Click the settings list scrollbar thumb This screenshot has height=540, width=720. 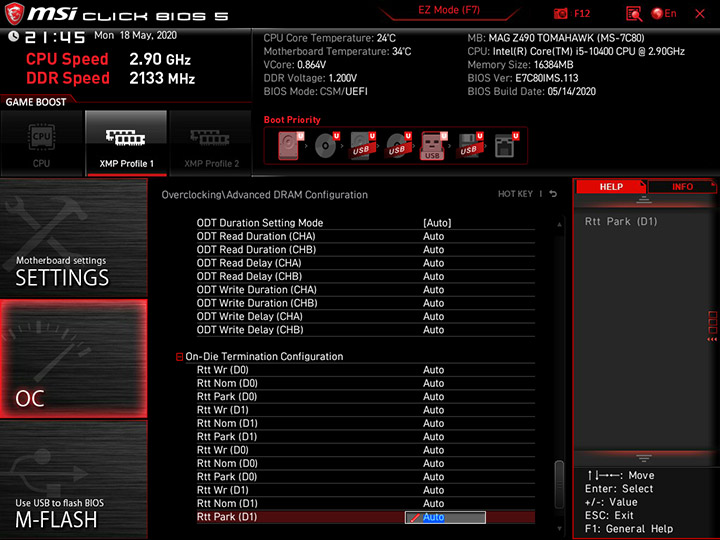(559, 484)
